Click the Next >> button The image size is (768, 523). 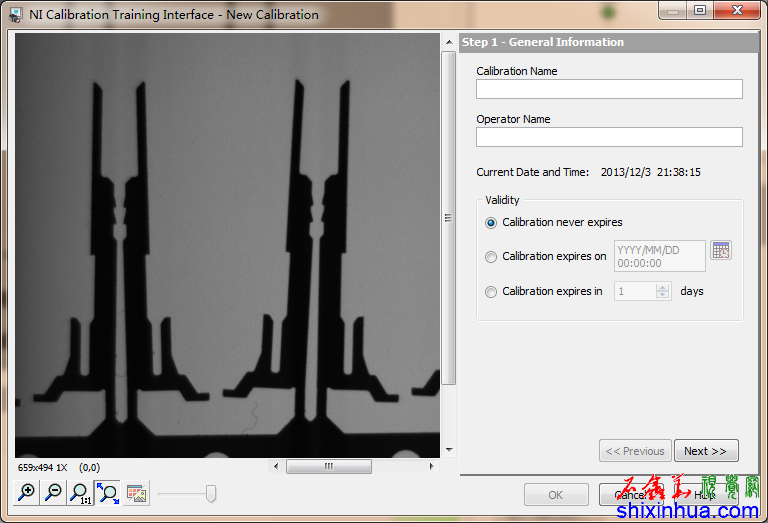(706, 451)
